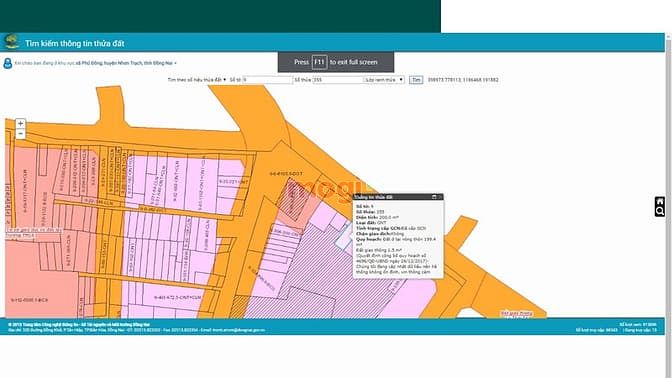Click the 'Tìm kiếm thông tin thửa đất' header title
This screenshot has width=672, height=378.
(x=75, y=43)
